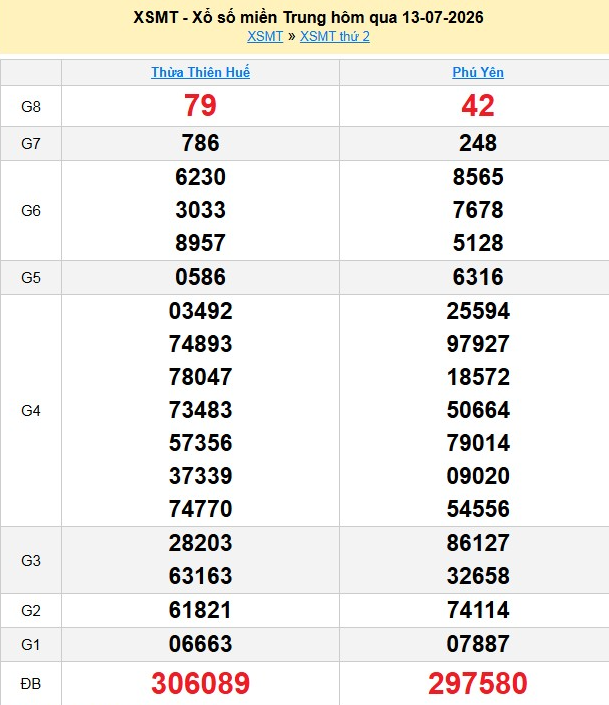Select G4 number 57356
The height and width of the screenshot is (705, 609).
tap(200, 443)
